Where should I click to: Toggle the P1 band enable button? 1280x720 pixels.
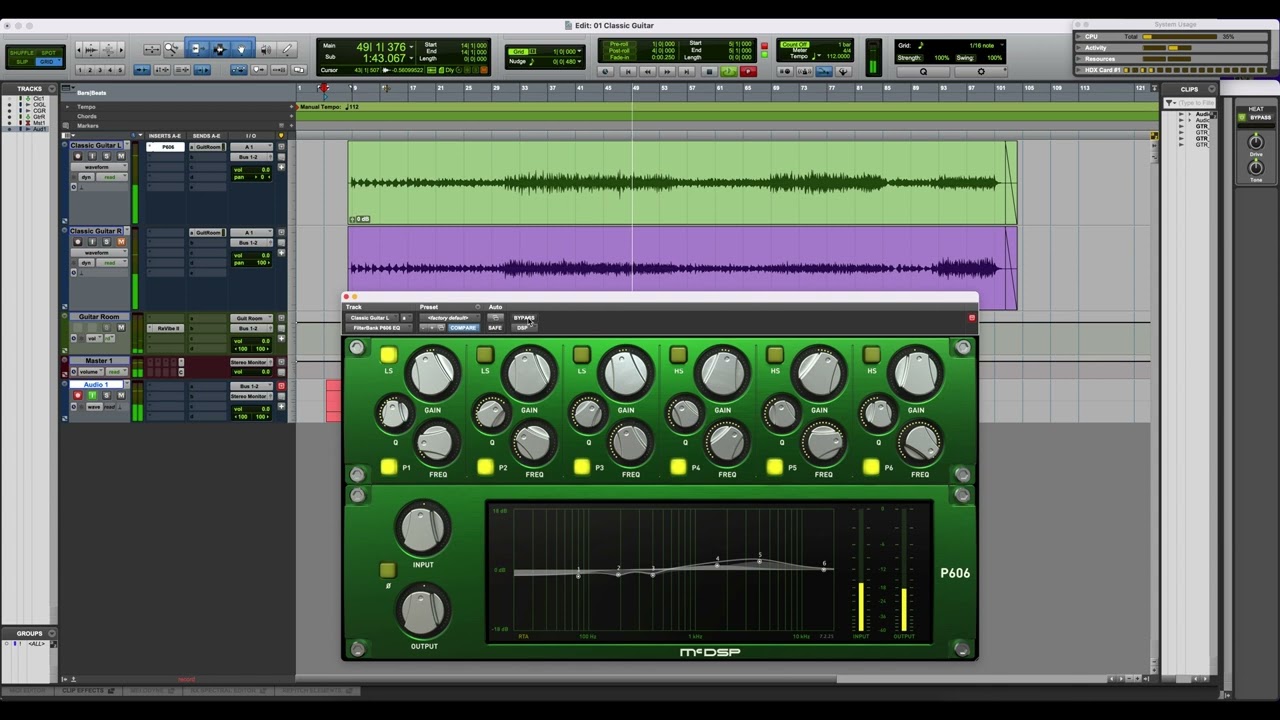388,467
